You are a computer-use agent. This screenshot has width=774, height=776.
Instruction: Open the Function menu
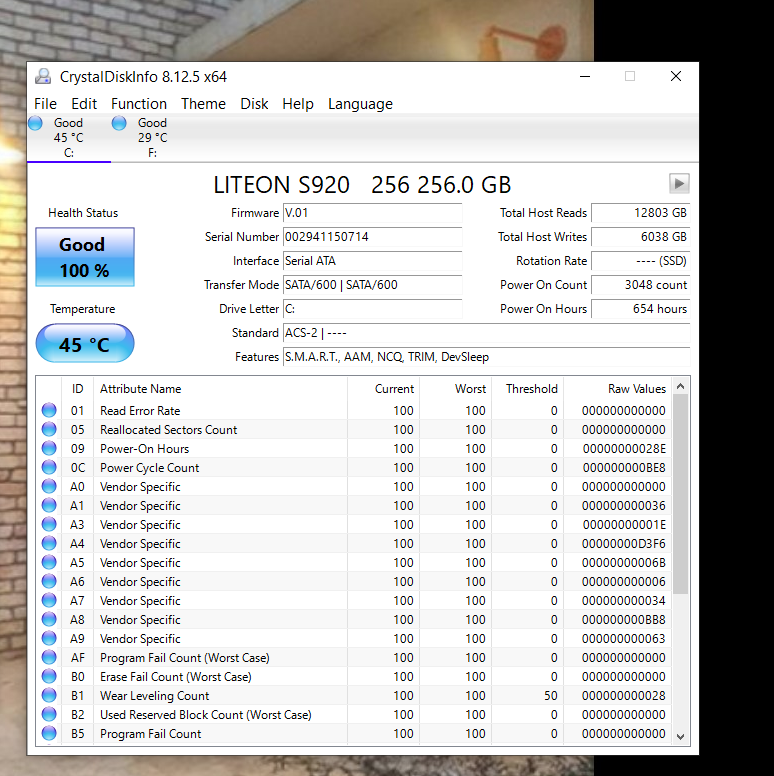(139, 104)
